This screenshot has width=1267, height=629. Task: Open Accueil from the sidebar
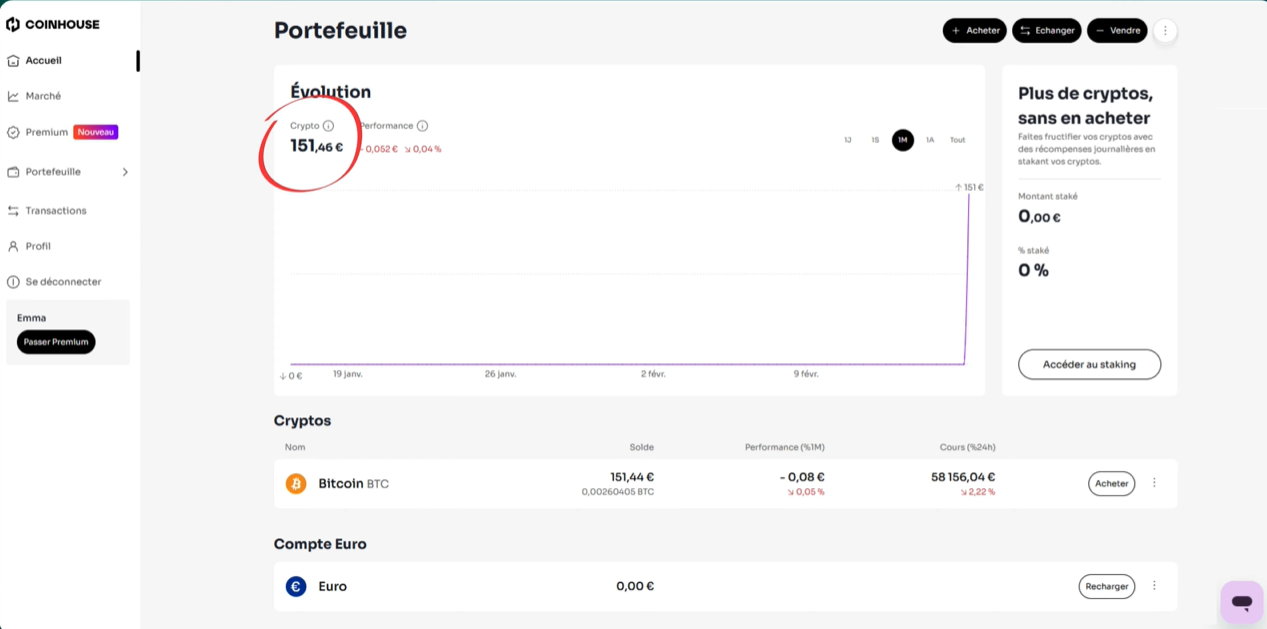coord(43,60)
